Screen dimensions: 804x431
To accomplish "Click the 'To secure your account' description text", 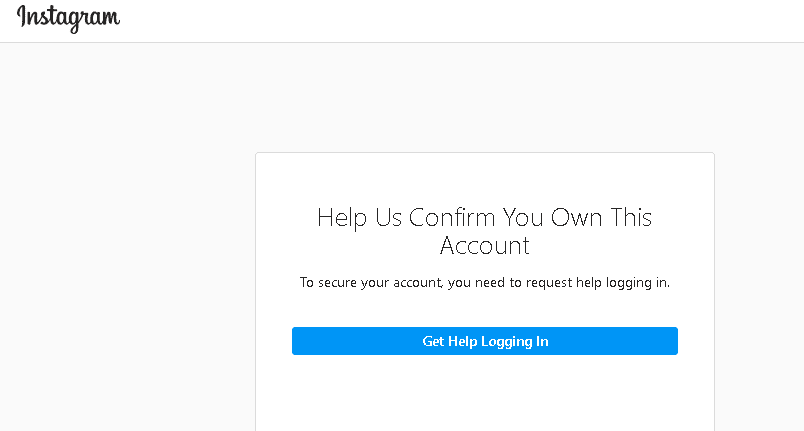I will (484, 283).
